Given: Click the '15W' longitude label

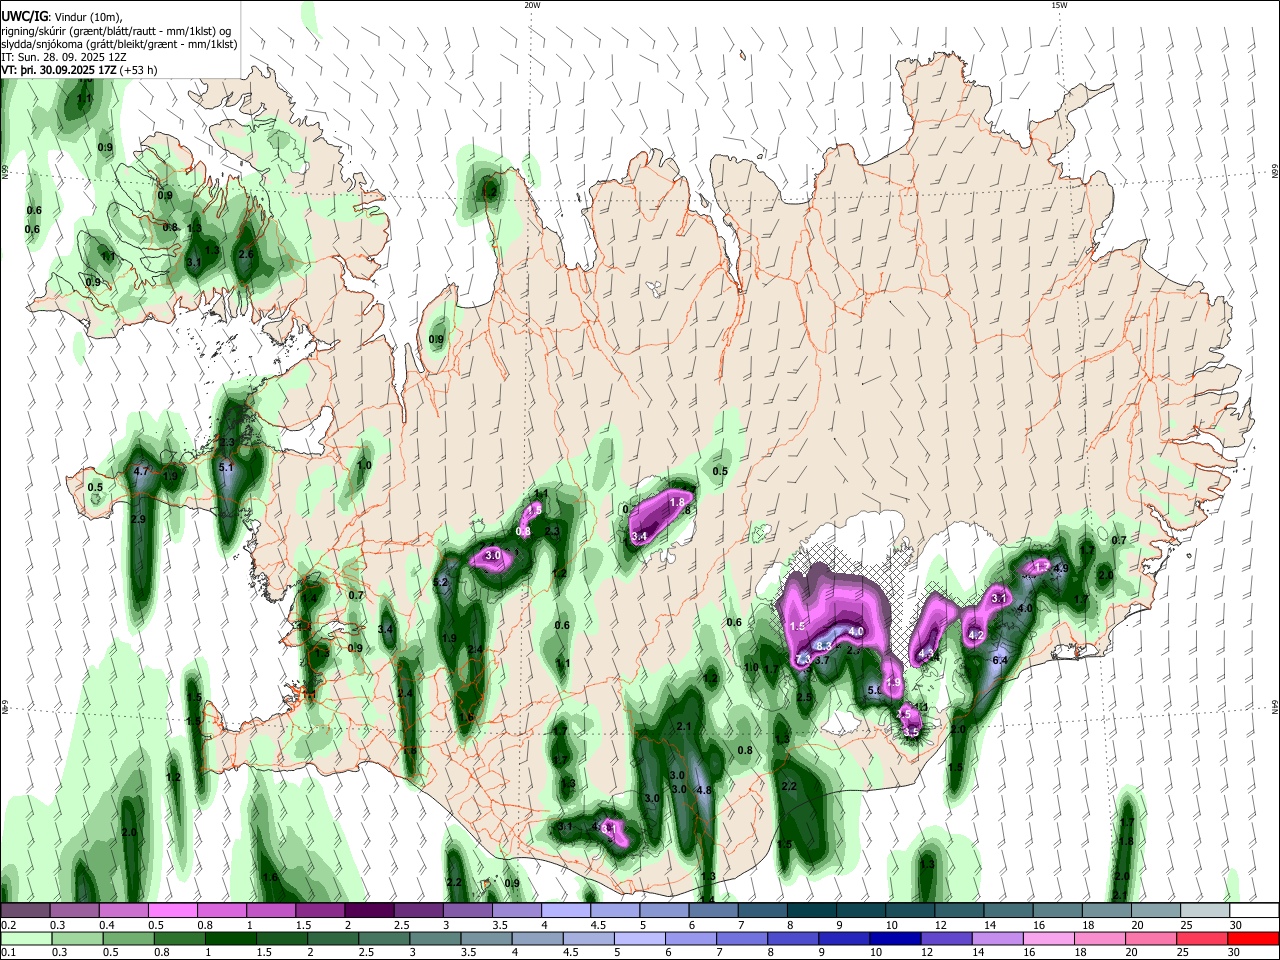Looking at the screenshot, I should pos(1059,5).
